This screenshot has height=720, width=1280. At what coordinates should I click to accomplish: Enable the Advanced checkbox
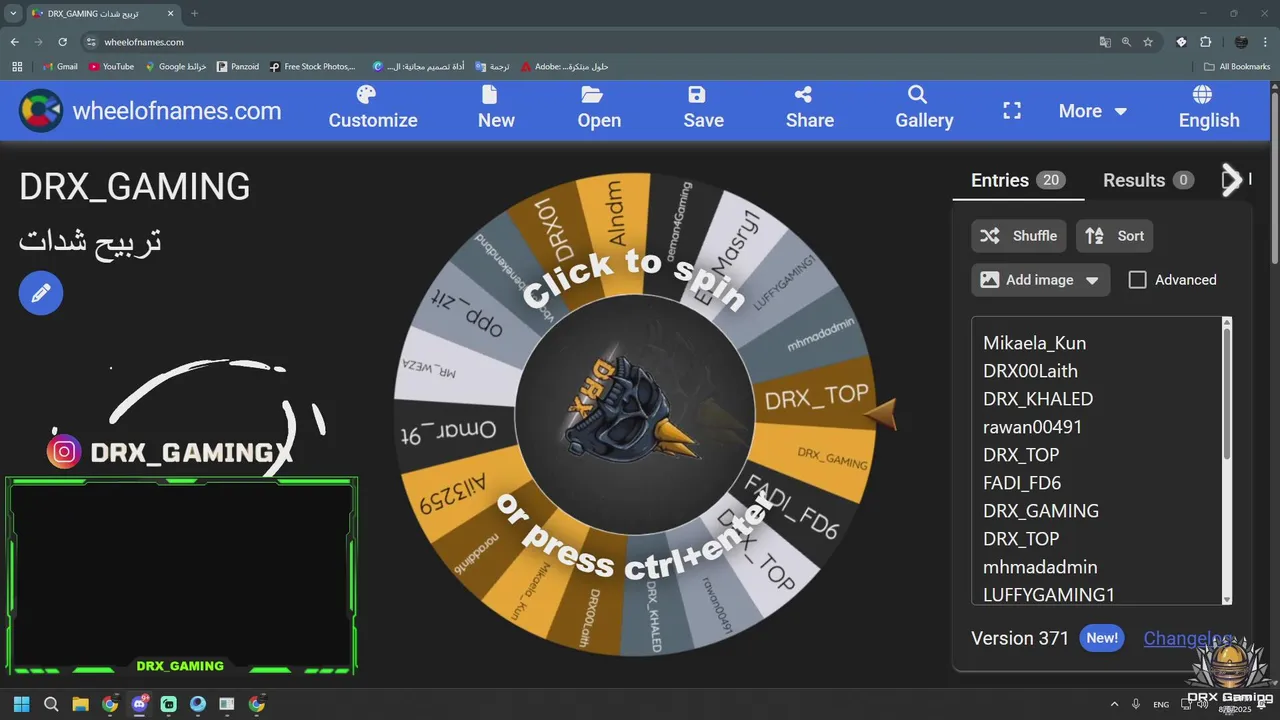[x=1137, y=280]
